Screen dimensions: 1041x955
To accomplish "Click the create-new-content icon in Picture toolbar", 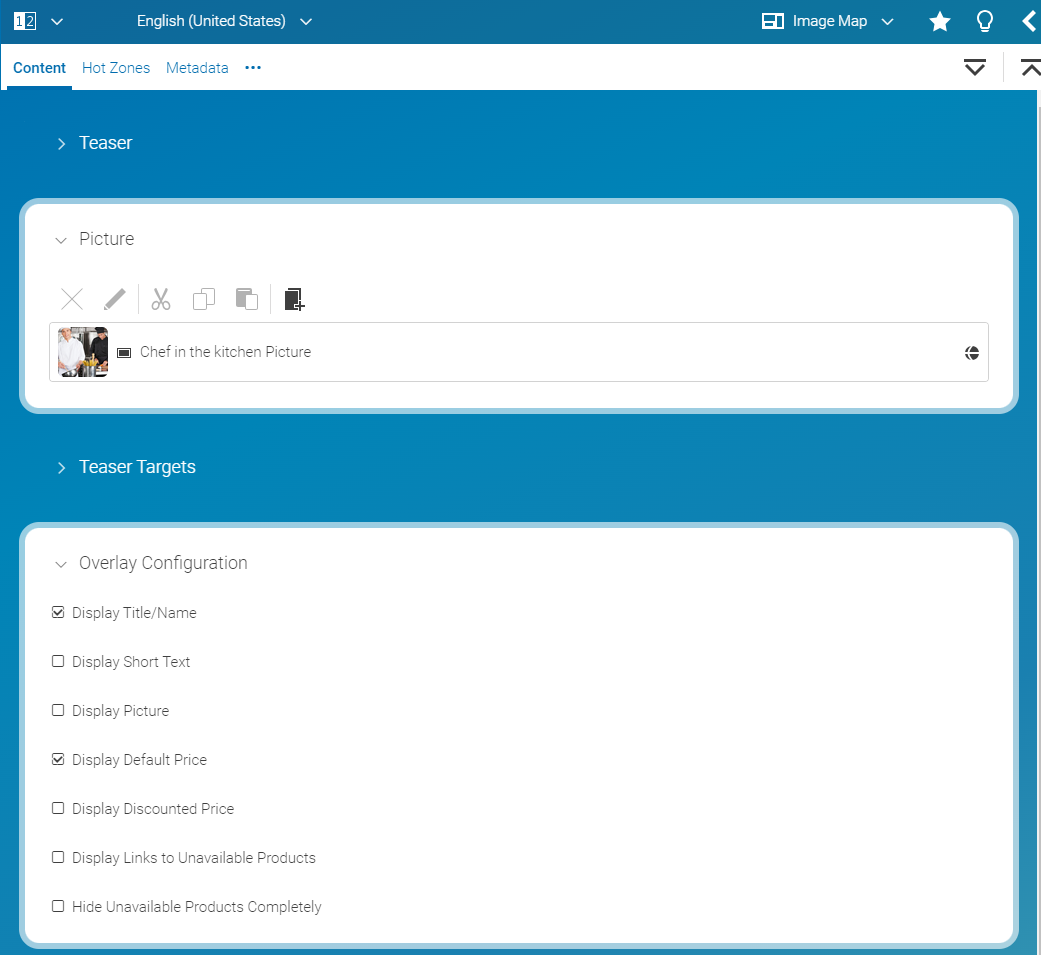I will click(294, 298).
